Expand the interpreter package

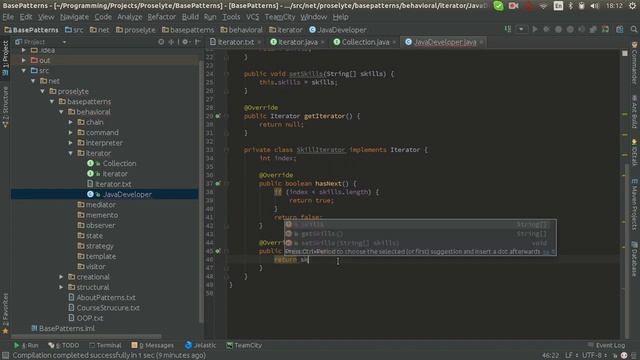coord(71,143)
